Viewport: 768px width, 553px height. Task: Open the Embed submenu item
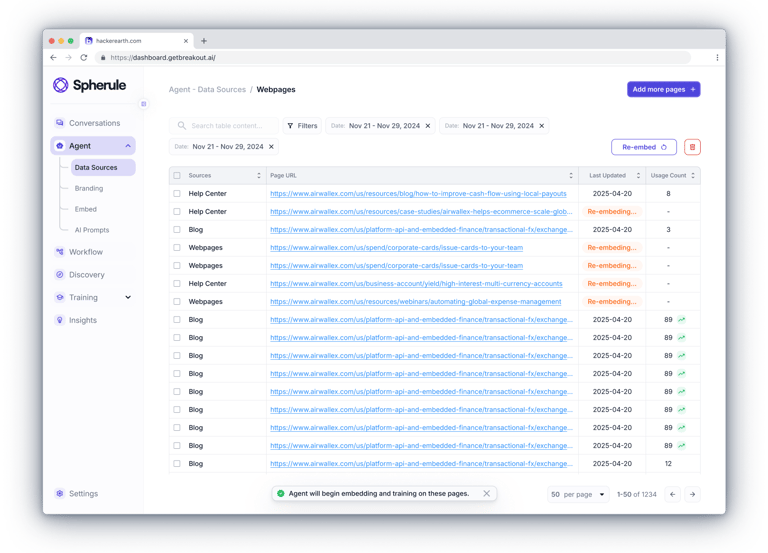[86, 209]
